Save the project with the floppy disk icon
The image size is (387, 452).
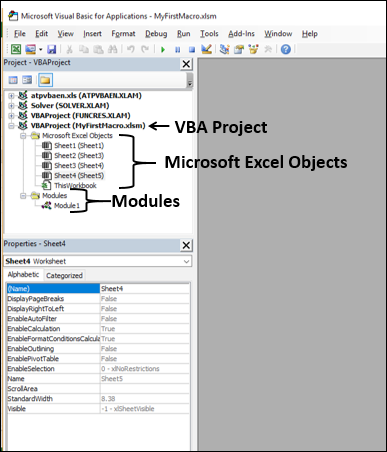point(51,49)
